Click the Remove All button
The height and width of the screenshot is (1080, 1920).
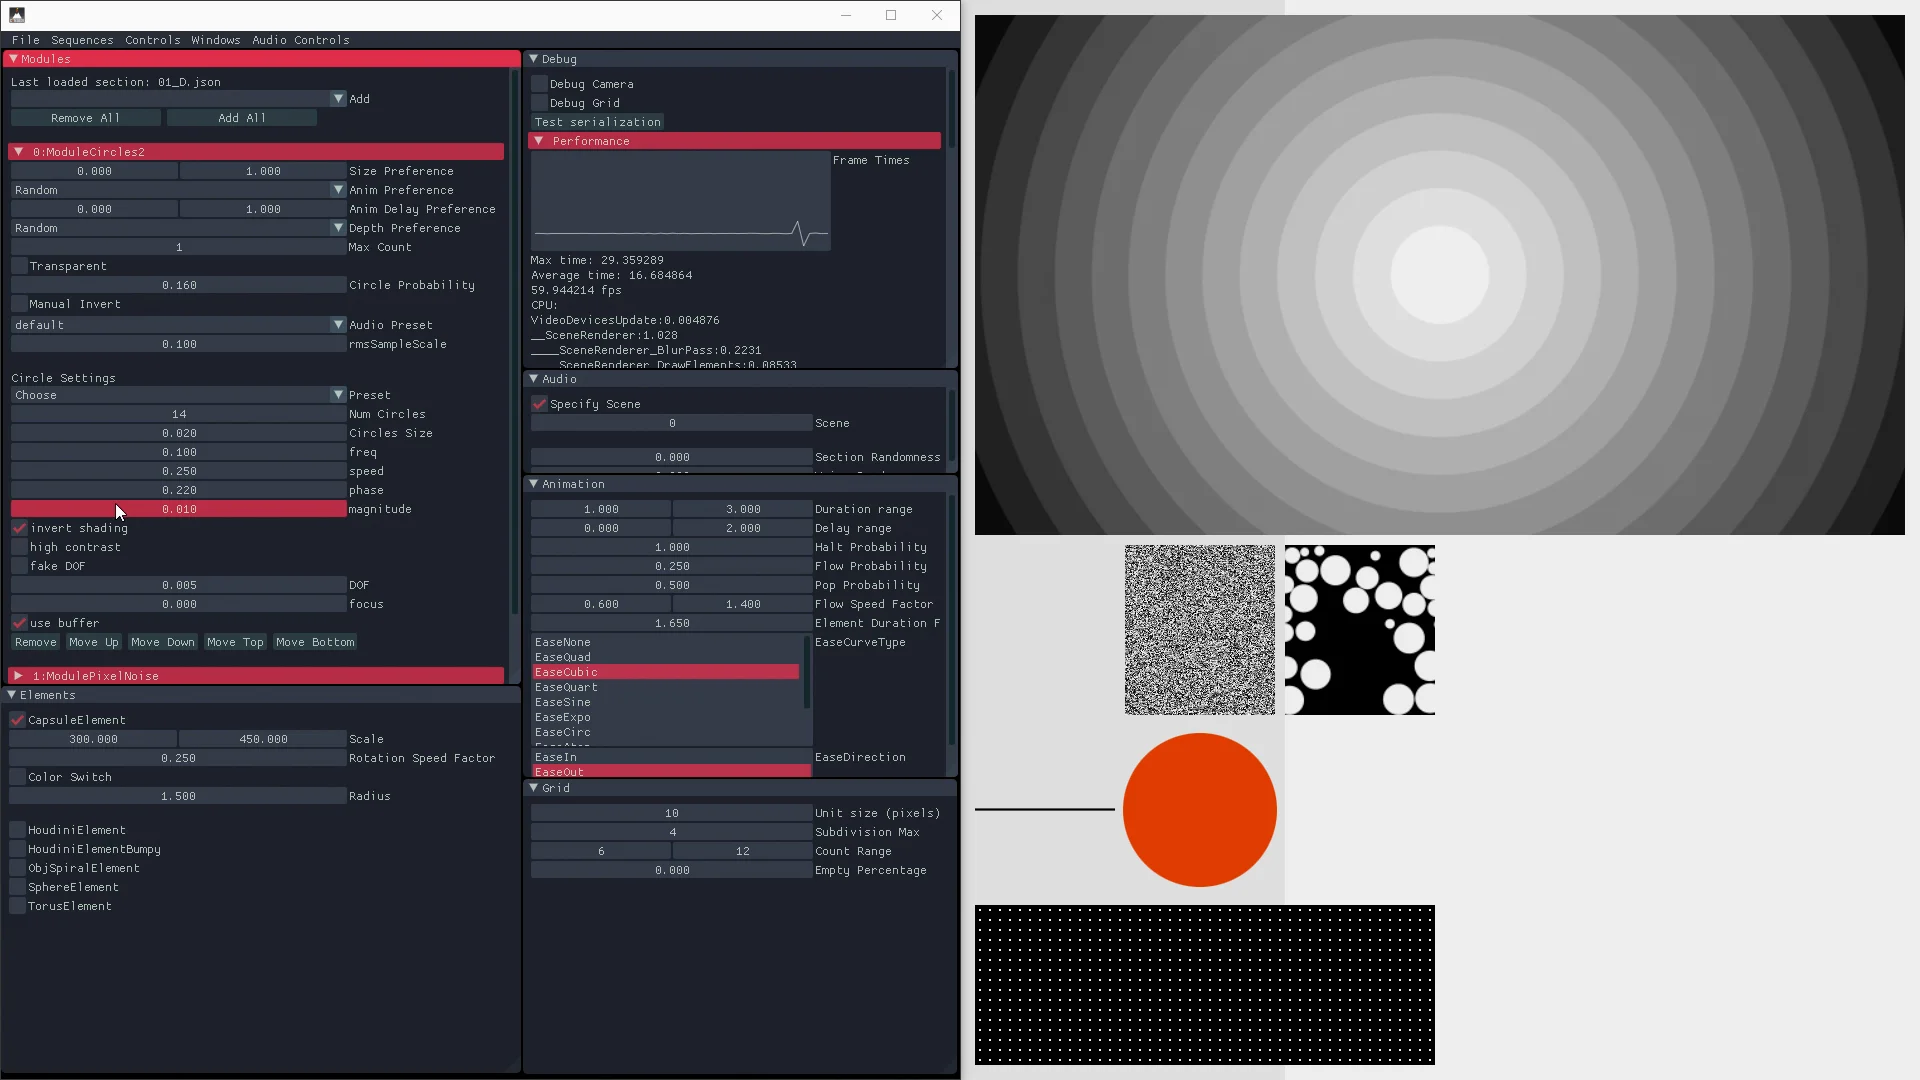[x=86, y=118]
